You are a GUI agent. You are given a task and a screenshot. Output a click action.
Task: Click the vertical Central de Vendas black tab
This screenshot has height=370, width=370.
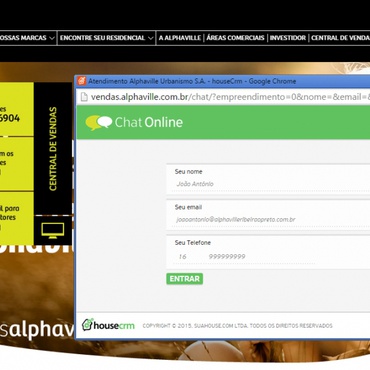53,149
